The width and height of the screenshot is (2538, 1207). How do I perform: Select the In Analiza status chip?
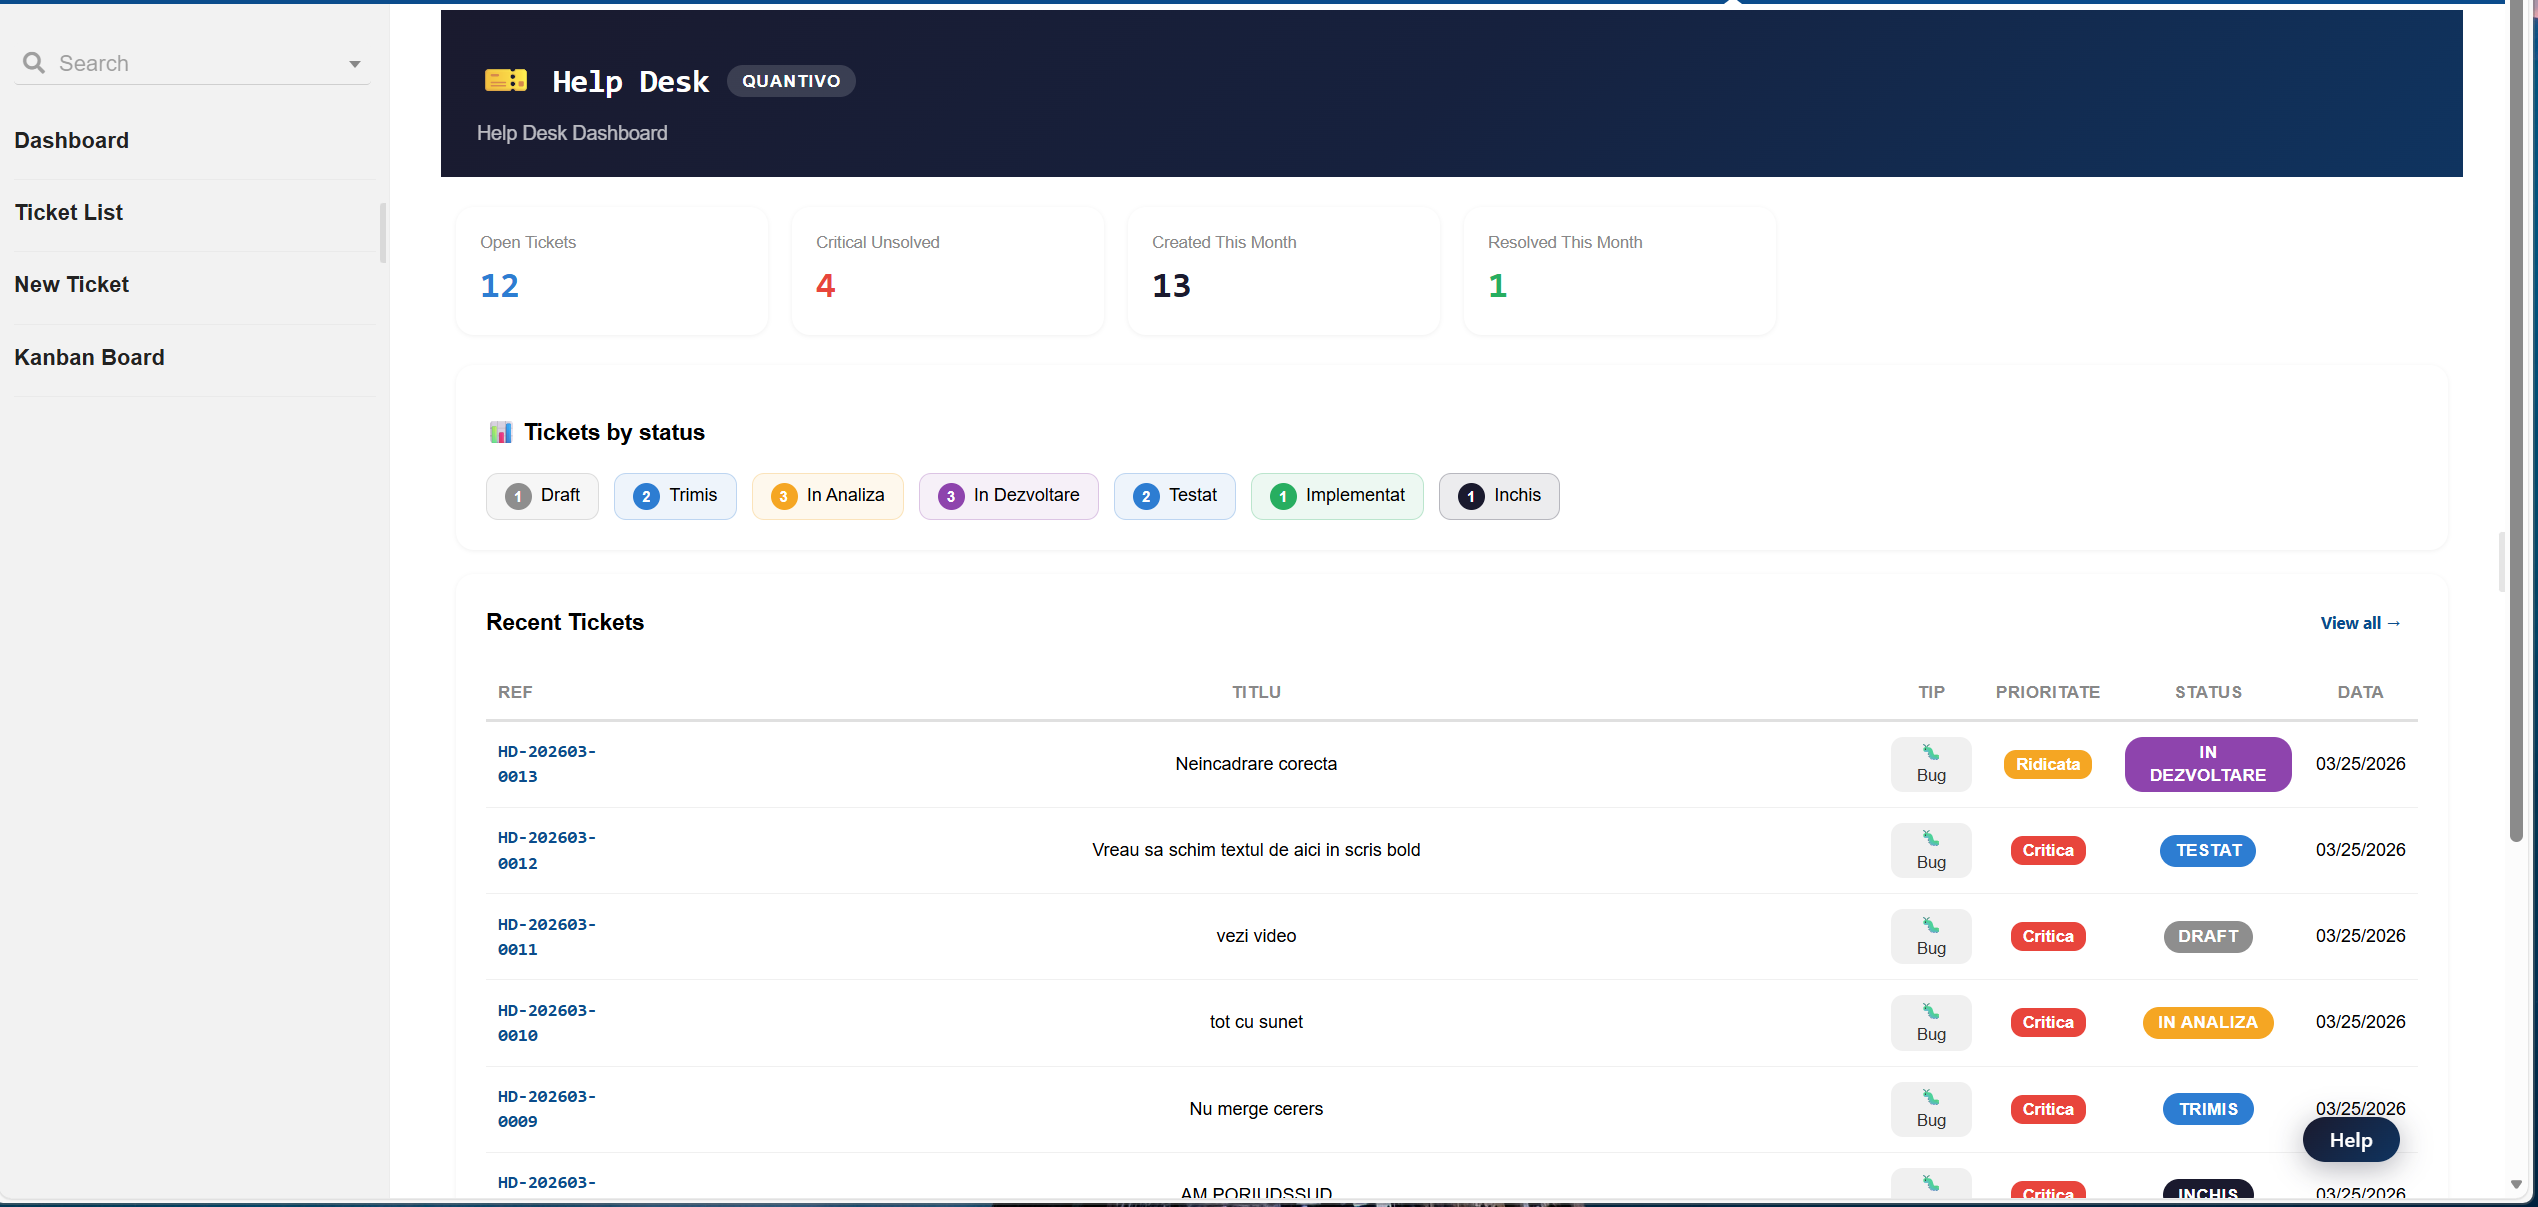(x=827, y=496)
